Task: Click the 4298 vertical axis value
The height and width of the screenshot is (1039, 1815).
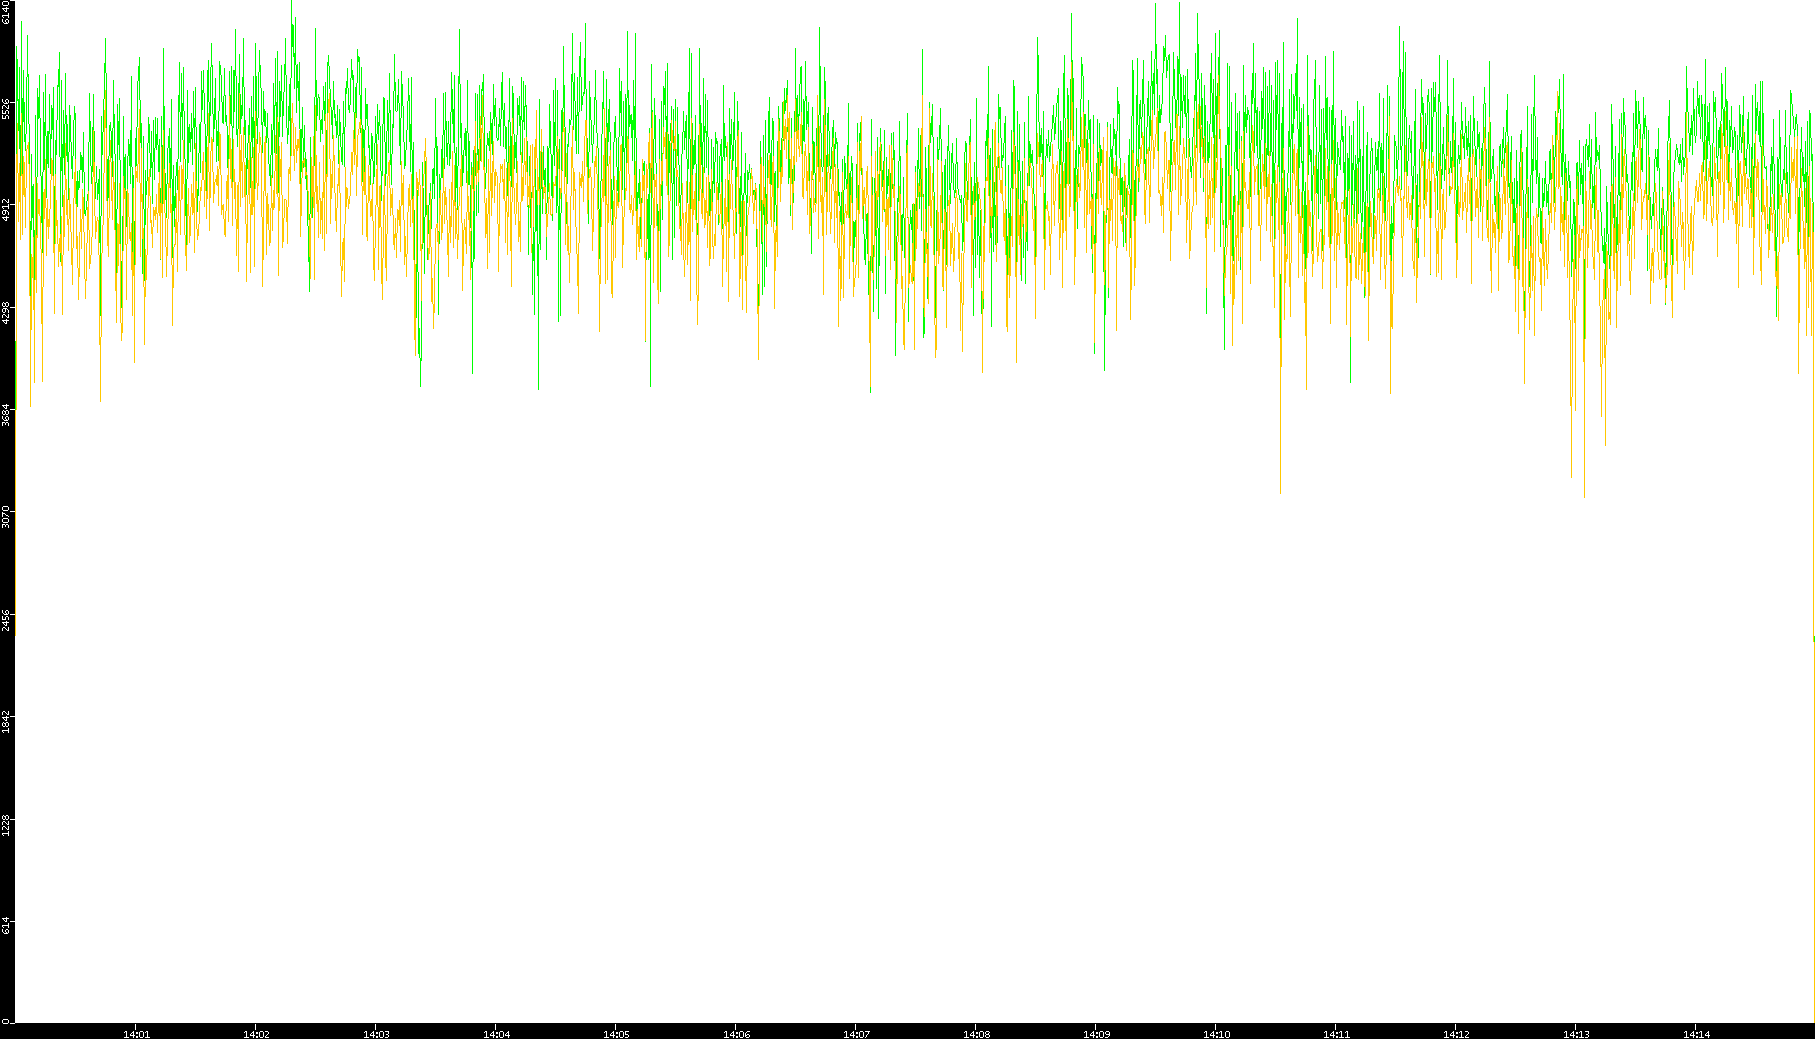Action: point(6,313)
